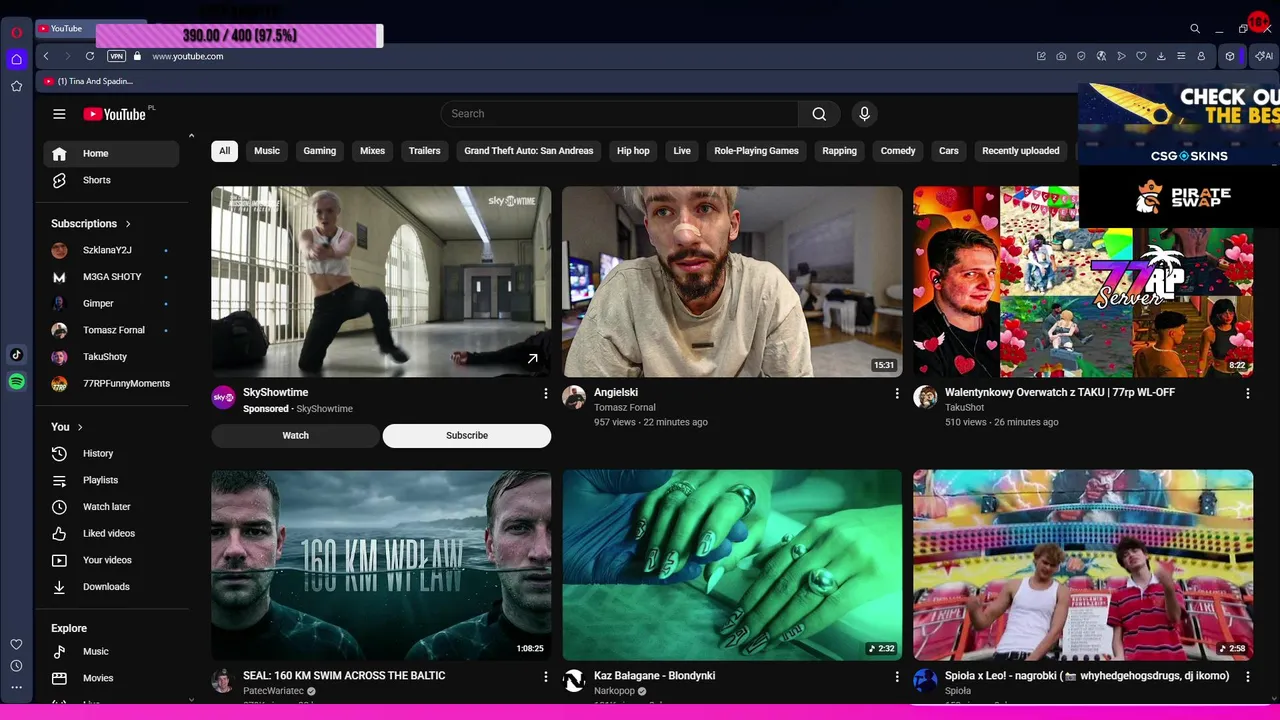1280x720 pixels.
Task: Click the profile account icon in the toolbar
Action: pyautogui.click(x=1201, y=56)
